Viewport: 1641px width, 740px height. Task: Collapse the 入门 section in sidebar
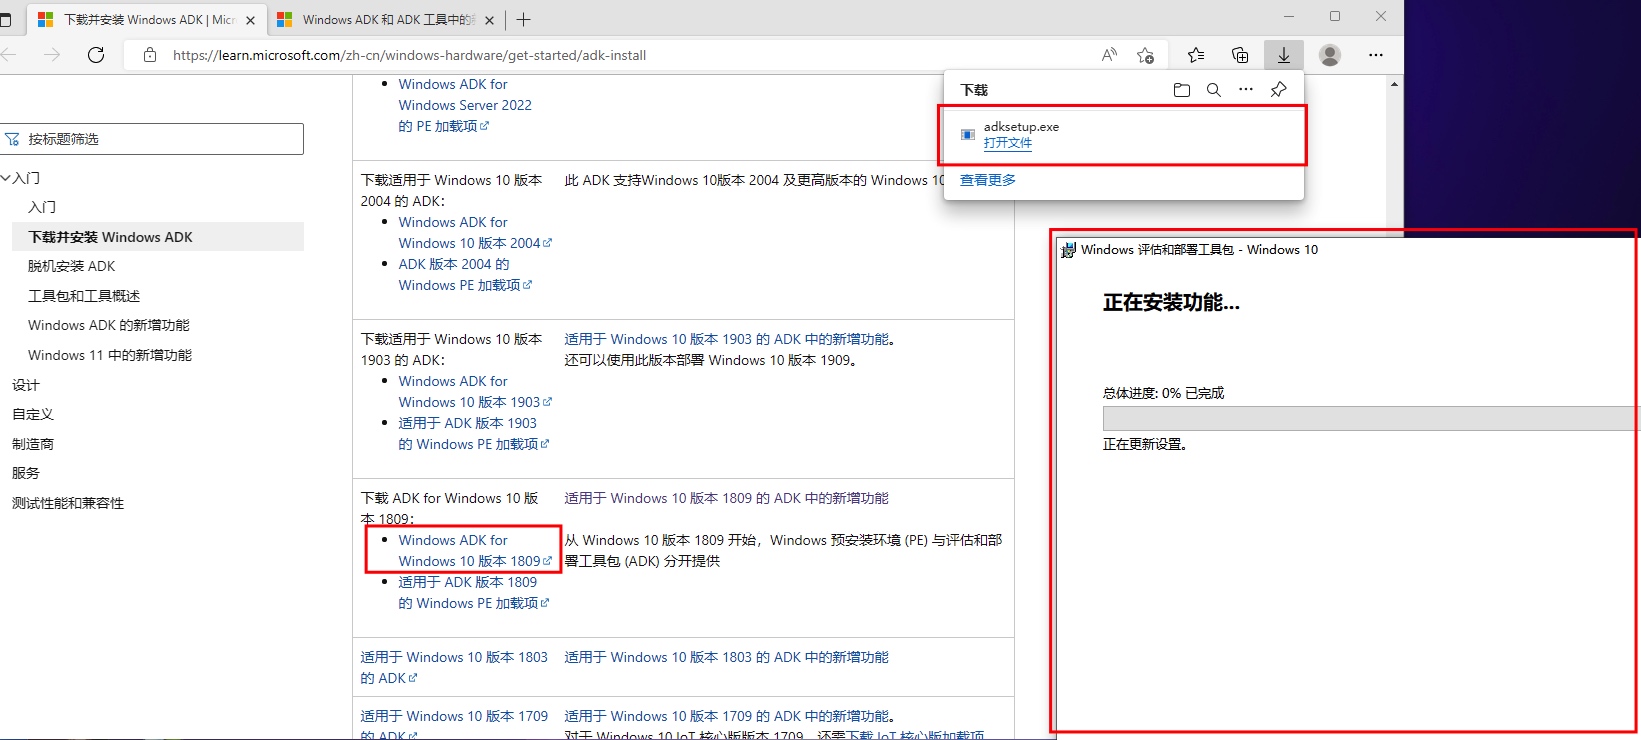click(x=6, y=178)
